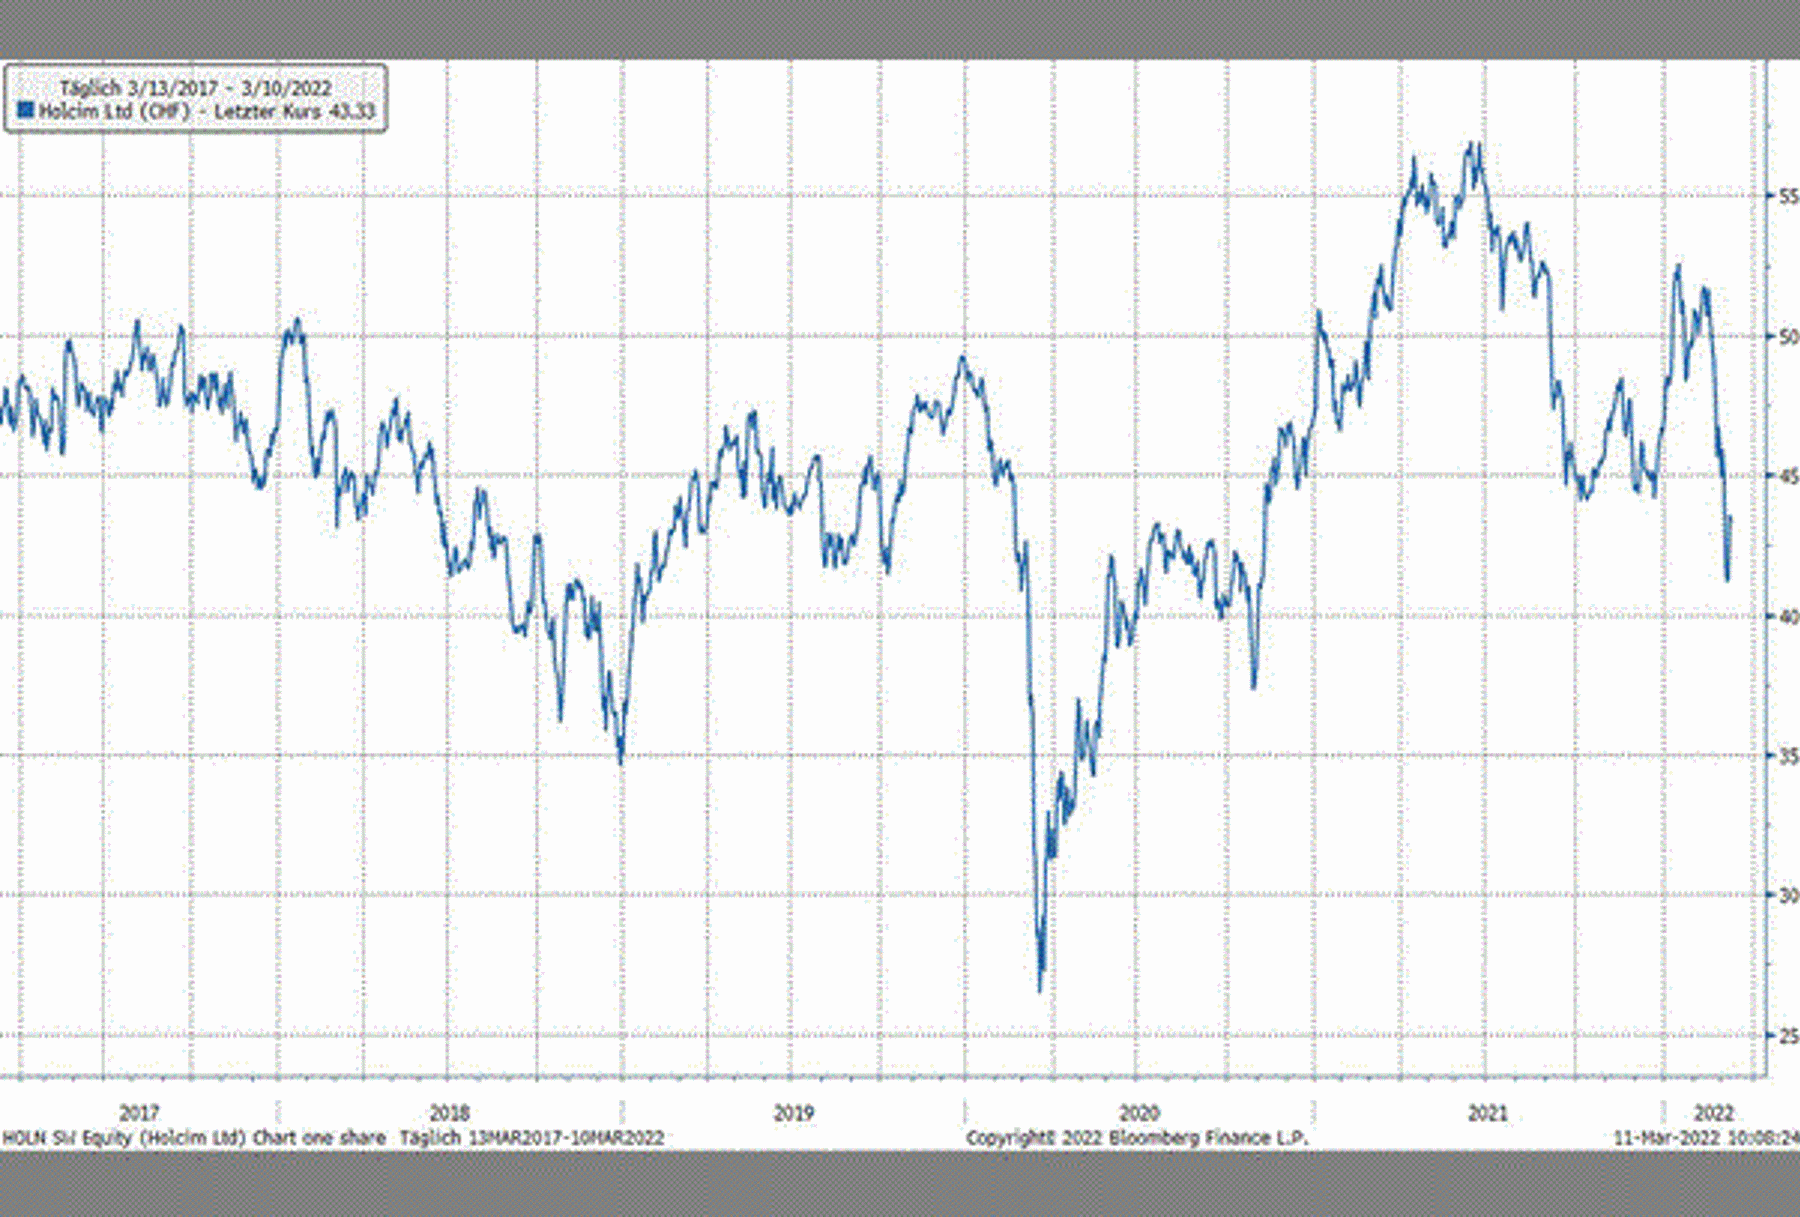This screenshot has width=1800, height=1217.
Task: Select the 2021 label on the time axis
Action: 1487,1112
